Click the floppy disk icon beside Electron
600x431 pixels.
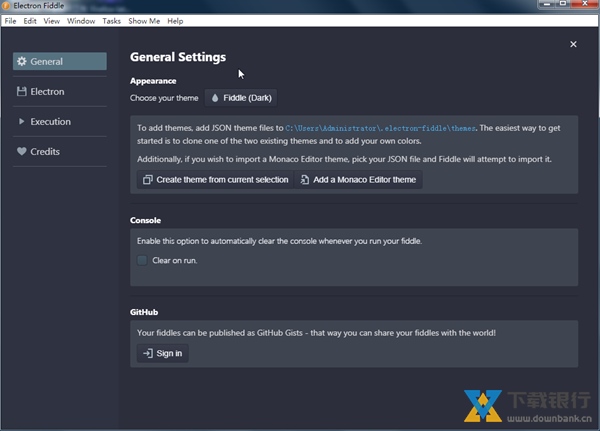pyautogui.click(x=22, y=92)
